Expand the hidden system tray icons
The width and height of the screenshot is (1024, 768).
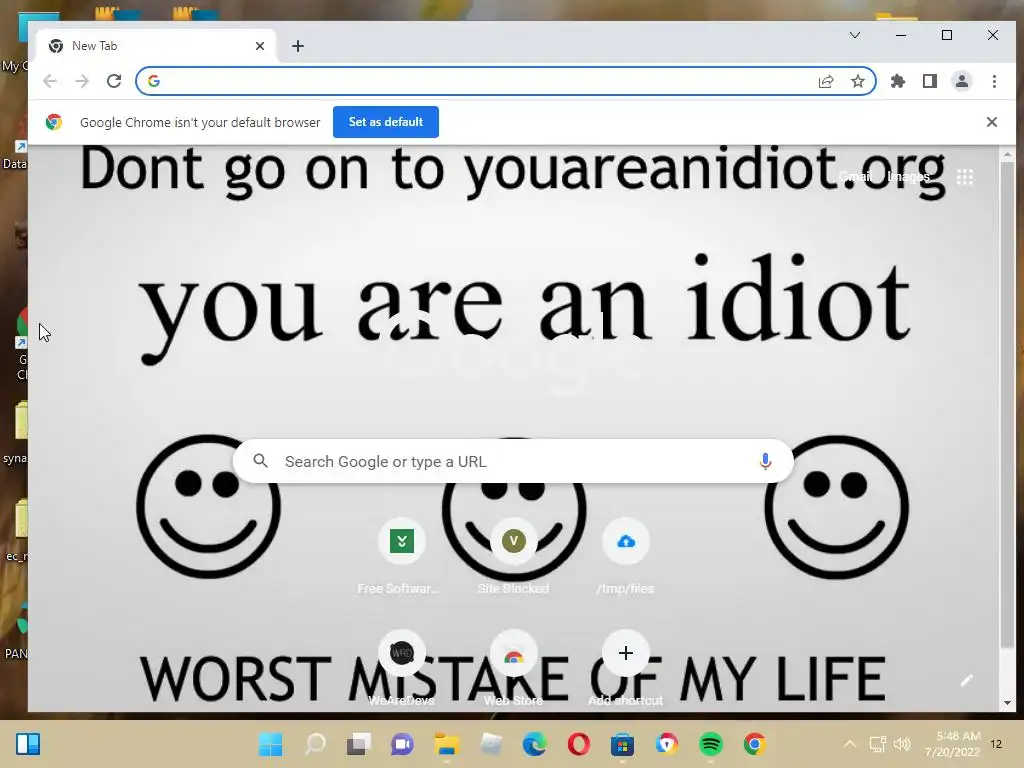point(850,744)
